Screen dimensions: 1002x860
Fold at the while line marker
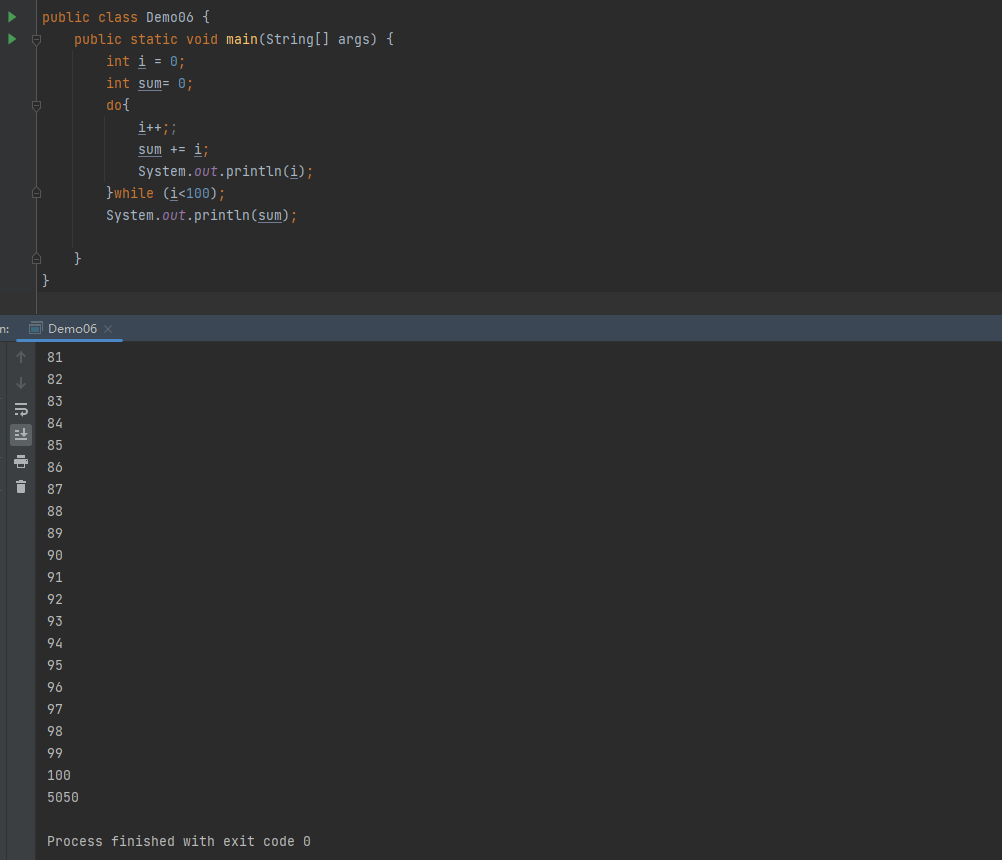[x=36, y=193]
